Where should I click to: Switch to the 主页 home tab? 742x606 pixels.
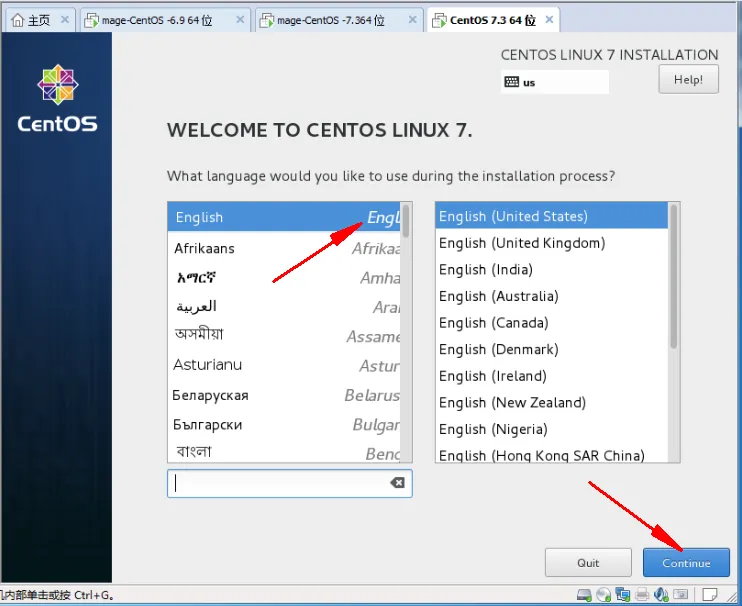tap(39, 20)
